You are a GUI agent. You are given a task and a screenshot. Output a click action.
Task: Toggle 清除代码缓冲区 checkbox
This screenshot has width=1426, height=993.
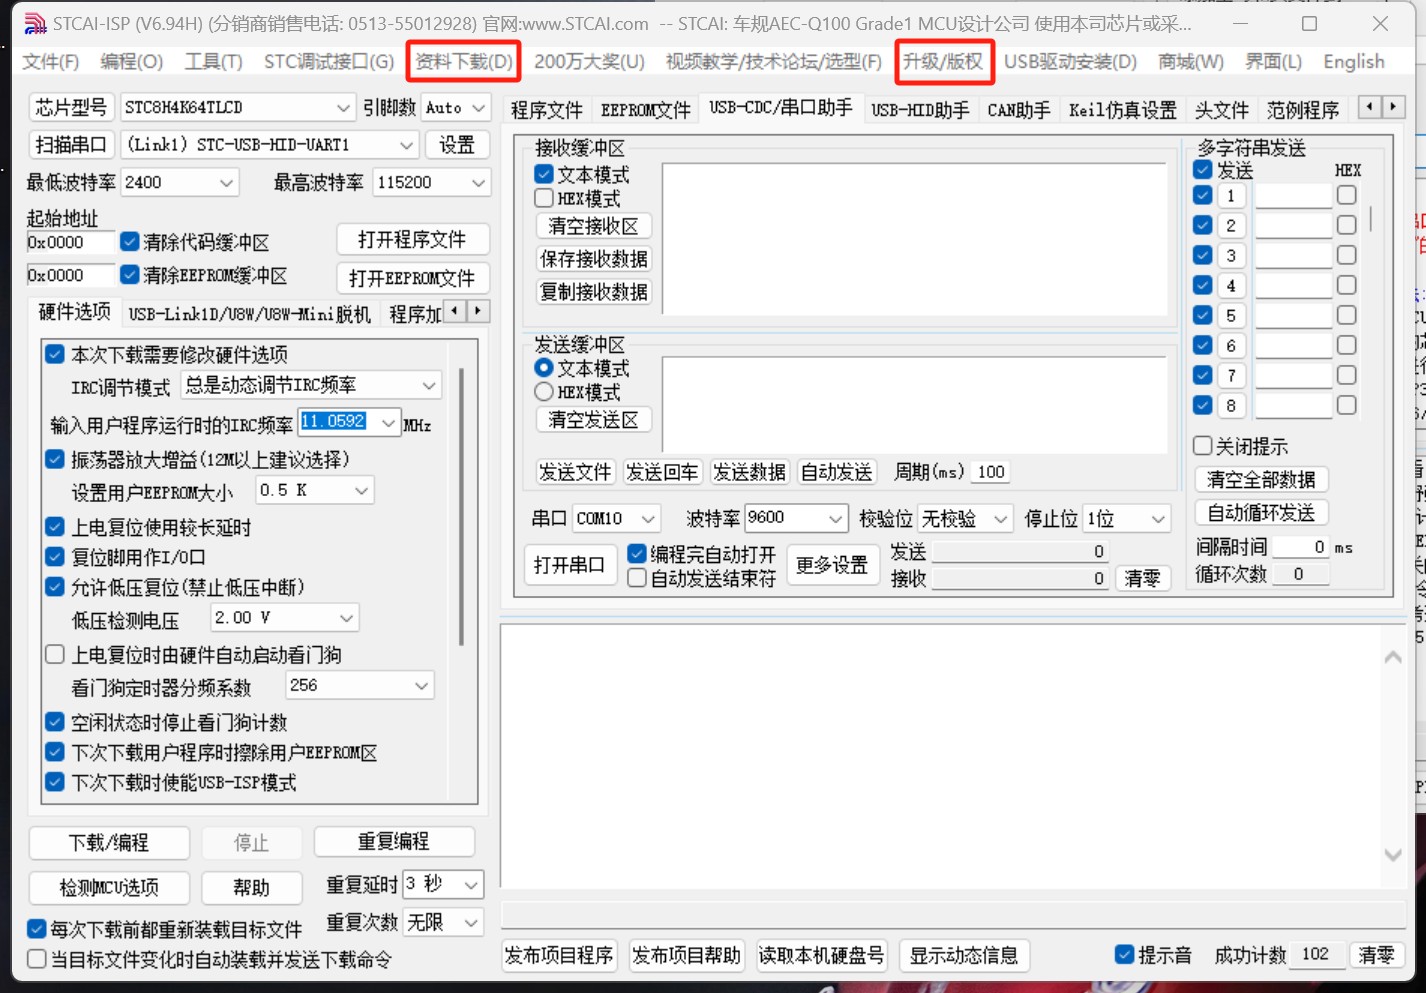pyautogui.click(x=130, y=242)
